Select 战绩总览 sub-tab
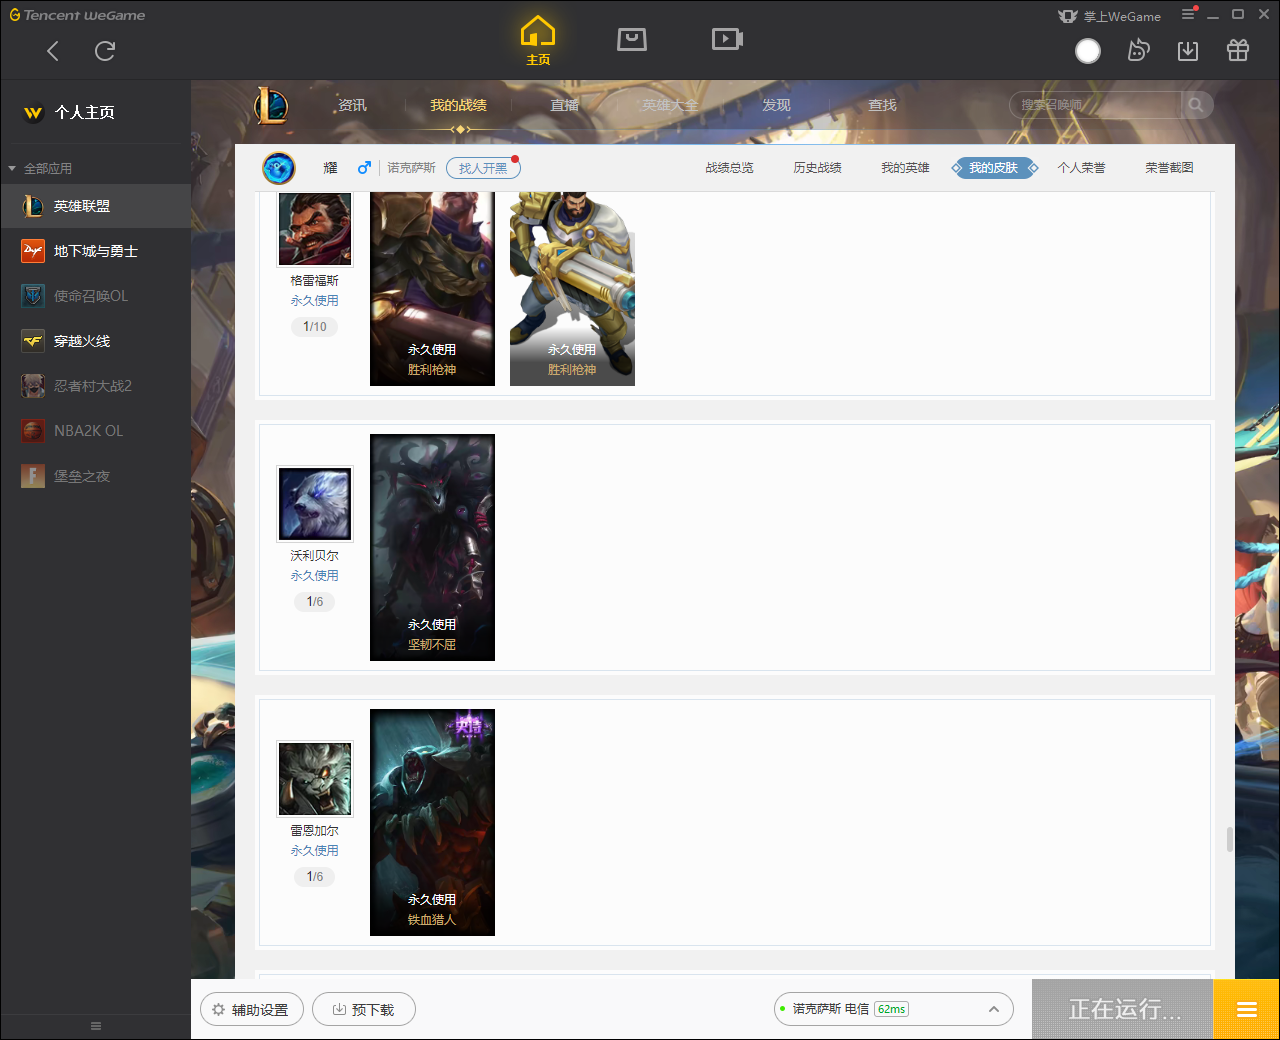This screenshot has width=1280, height=1040. pyautogui.click(x=729, y=168)
